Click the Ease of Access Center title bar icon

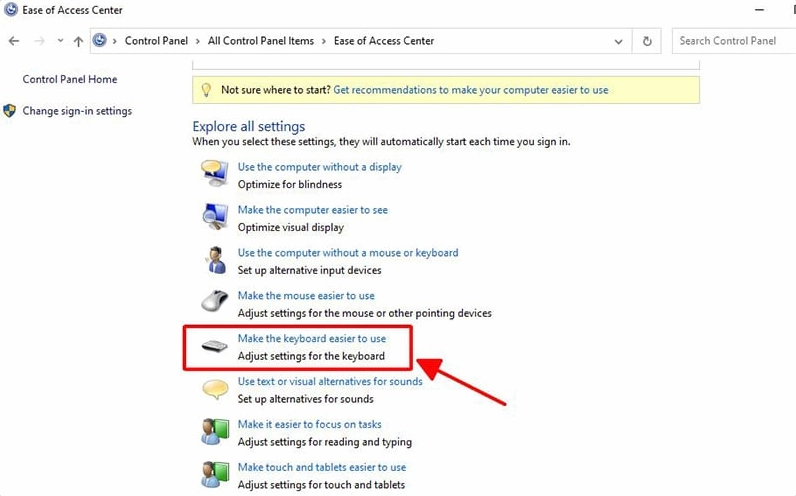(11, 10)
